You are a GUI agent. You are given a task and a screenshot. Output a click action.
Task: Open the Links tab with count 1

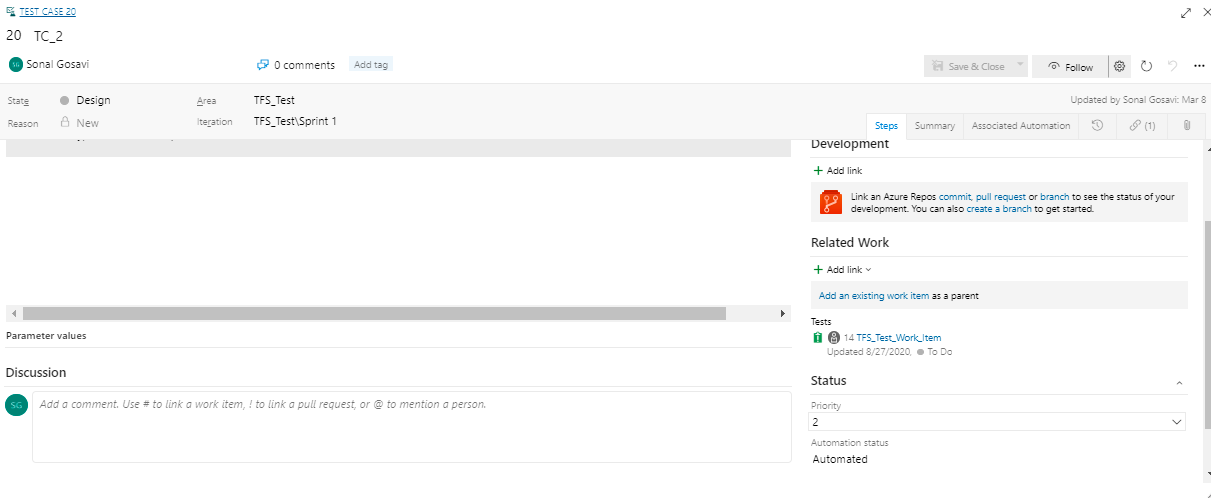coord(1141,126)
